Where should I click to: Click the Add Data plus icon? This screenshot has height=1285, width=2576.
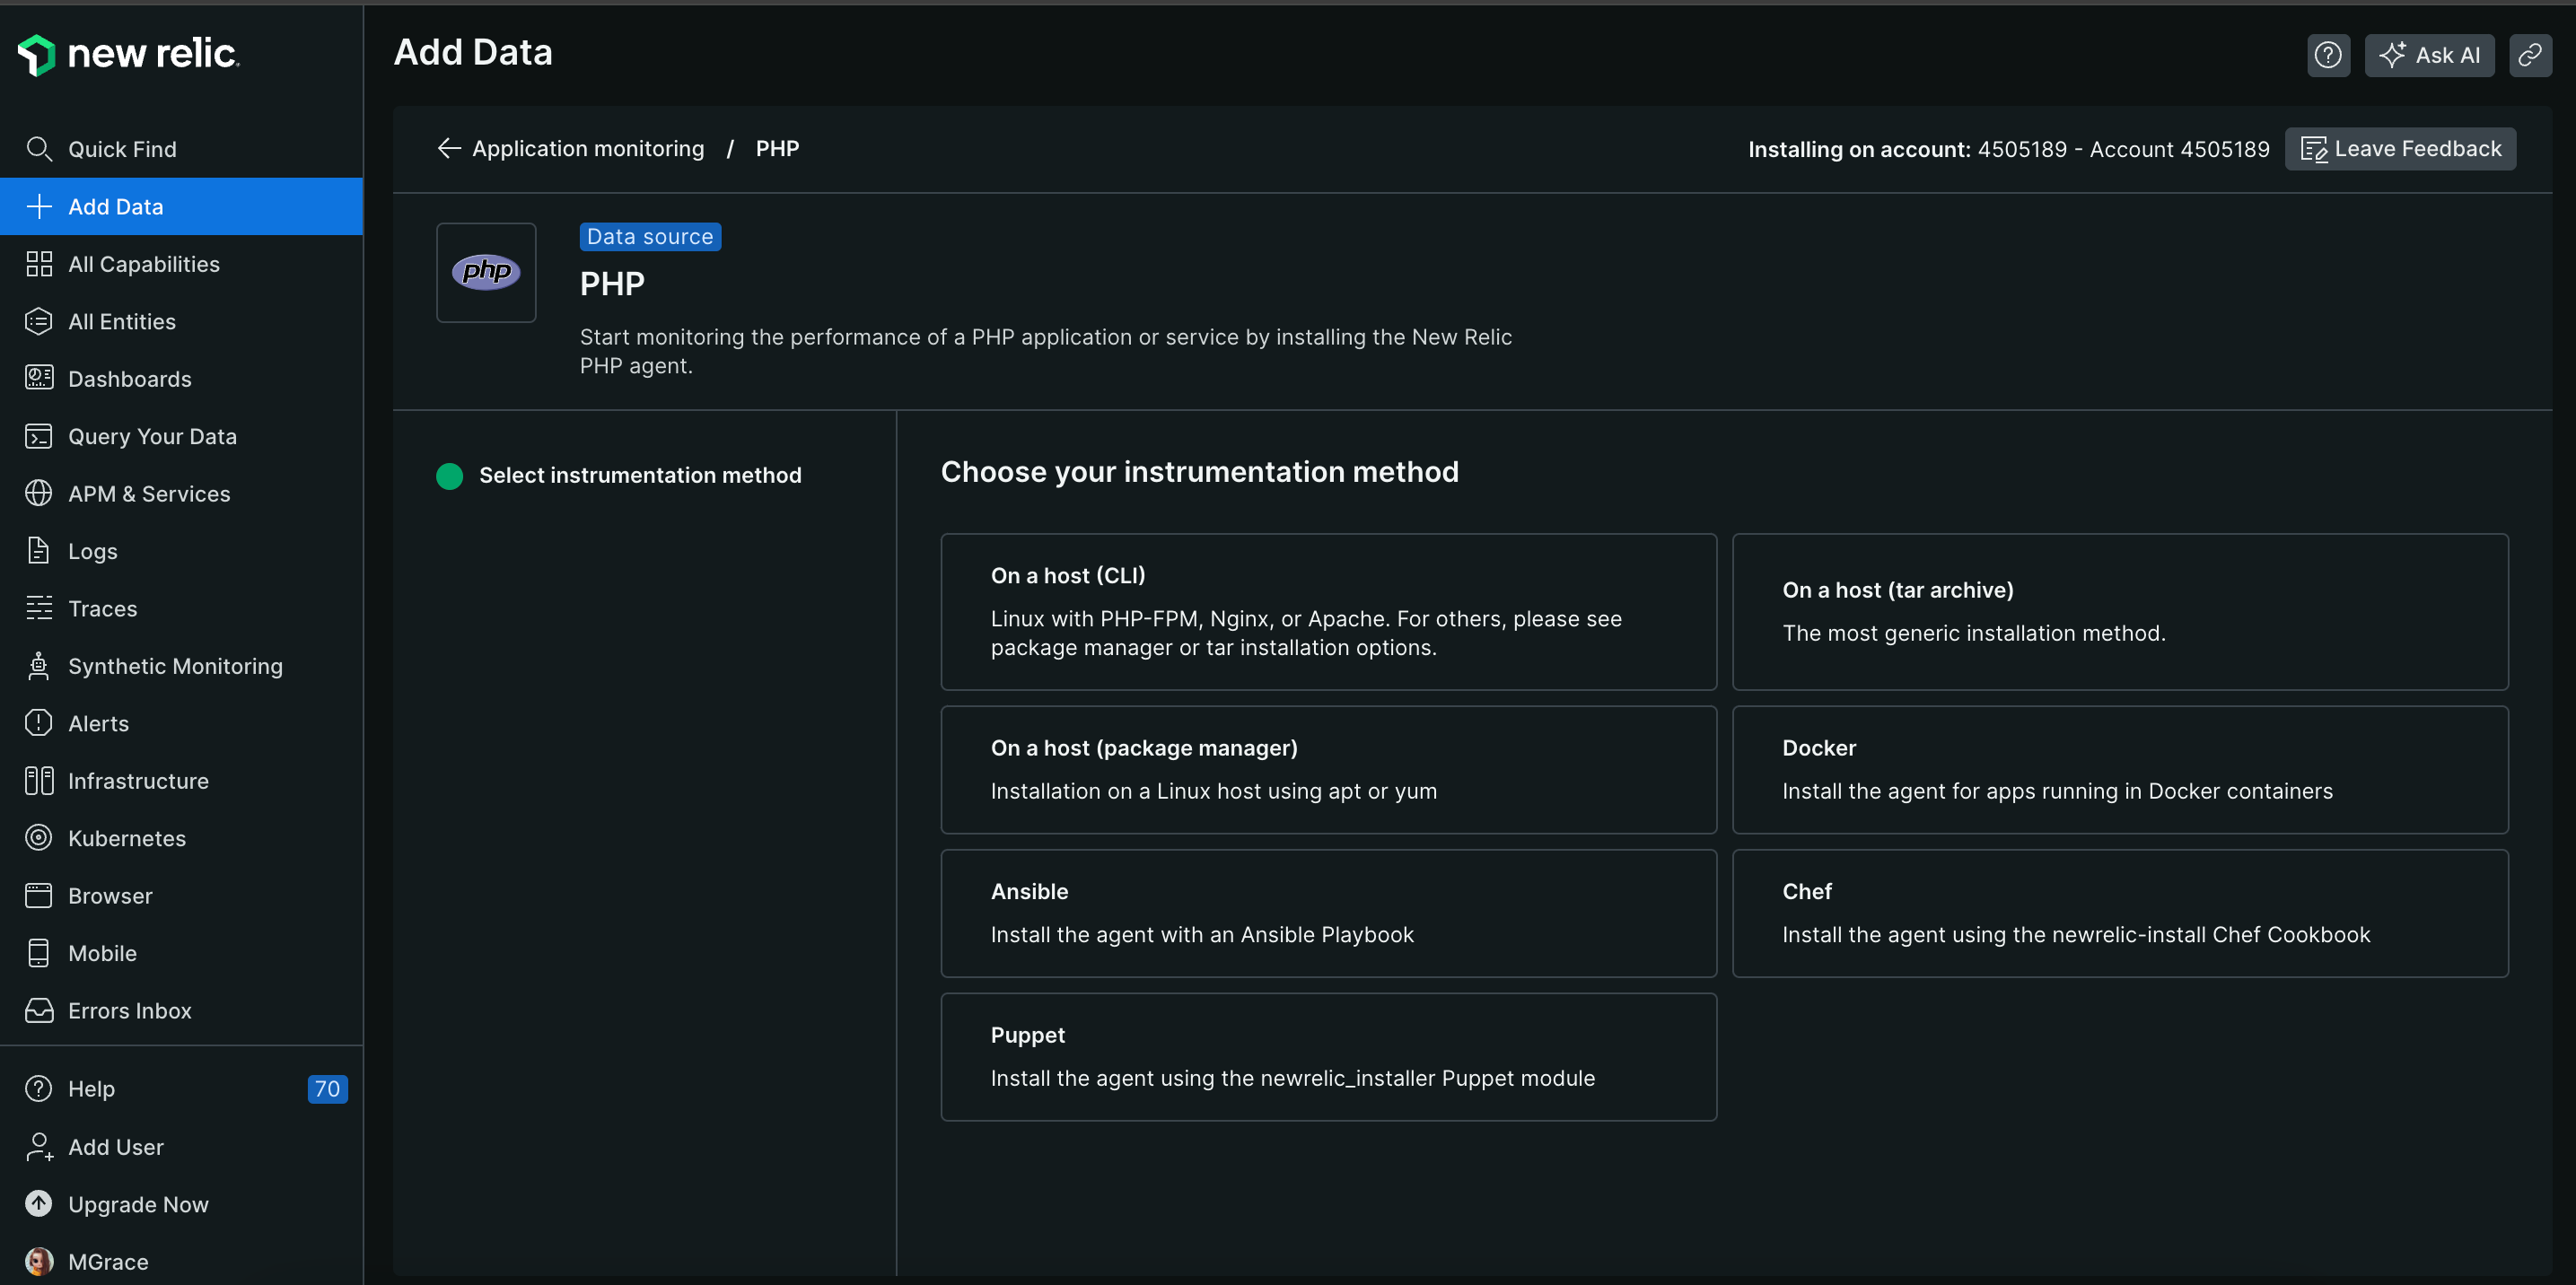click(39, 206)
